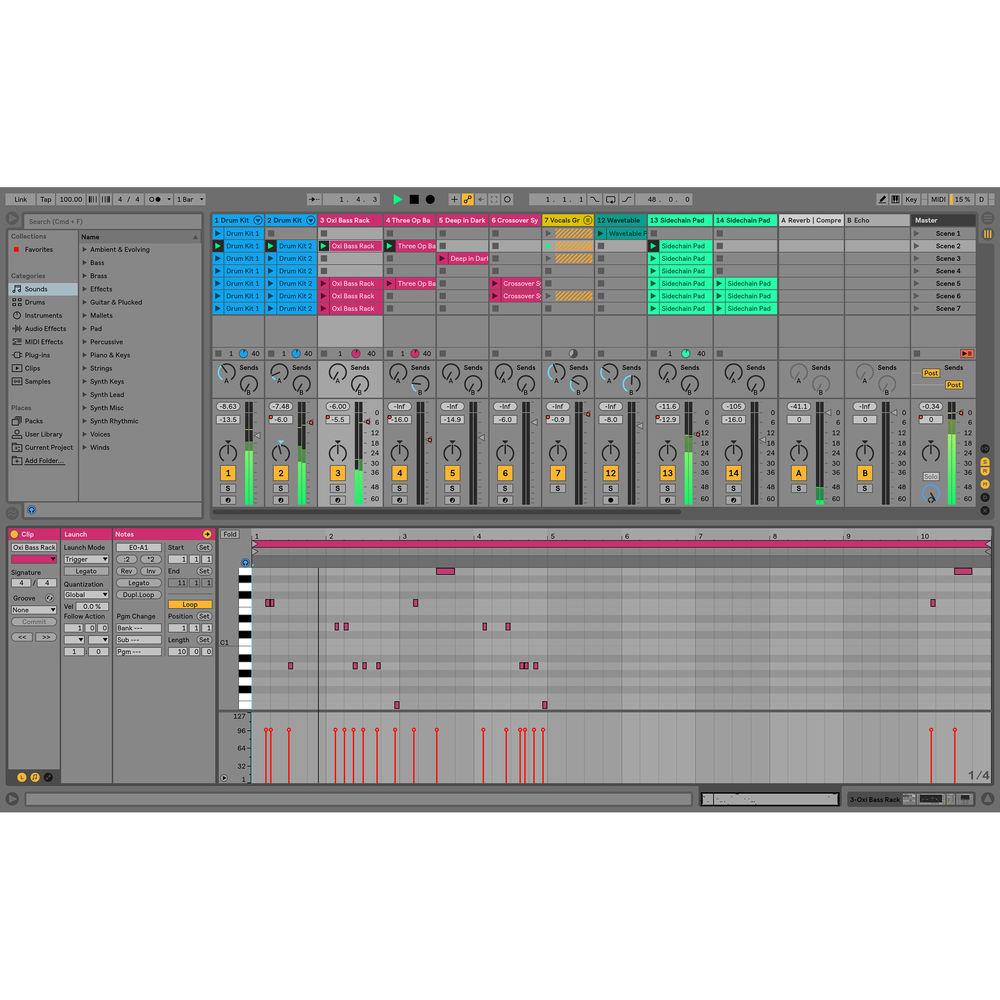This screenshot has width=1000, height=1000.
Task: Open the clip color chooser swatch
Action: click(33, 560)
